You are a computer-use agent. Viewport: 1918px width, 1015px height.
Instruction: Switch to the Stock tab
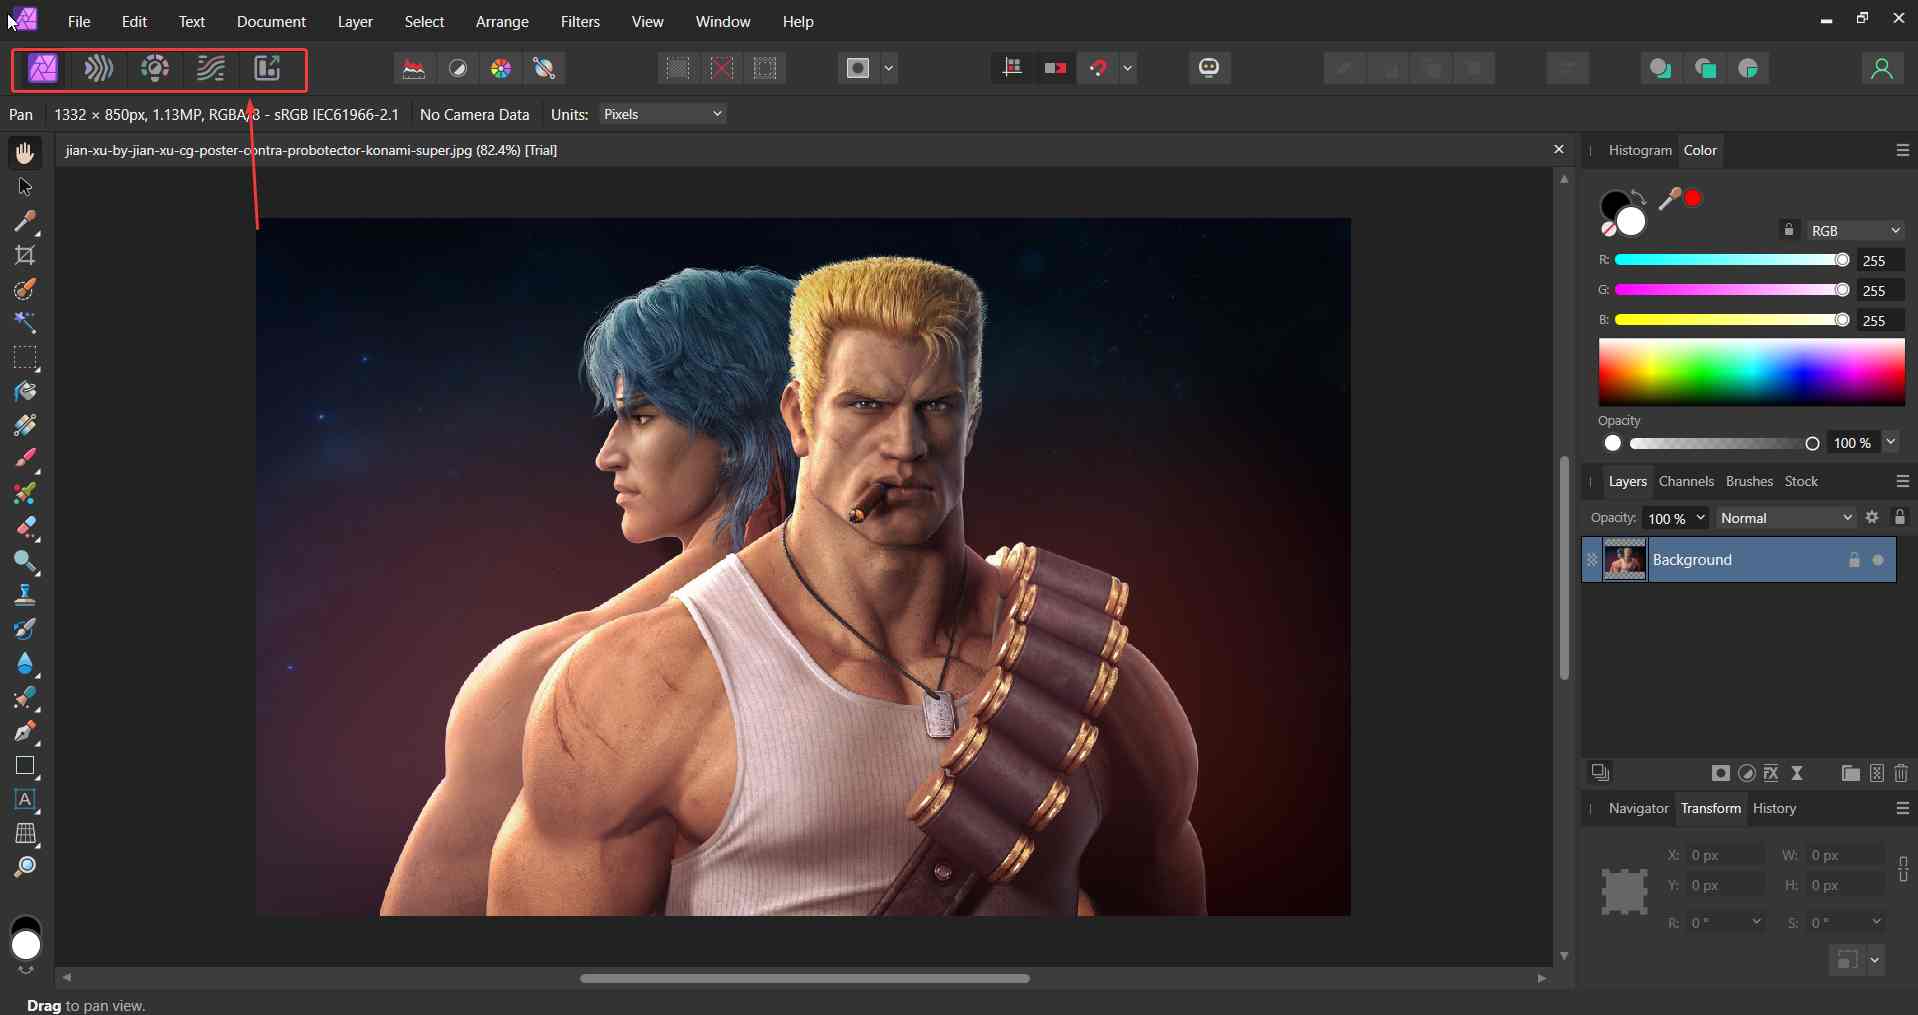pyautogui.click(x=1801, y=481)
